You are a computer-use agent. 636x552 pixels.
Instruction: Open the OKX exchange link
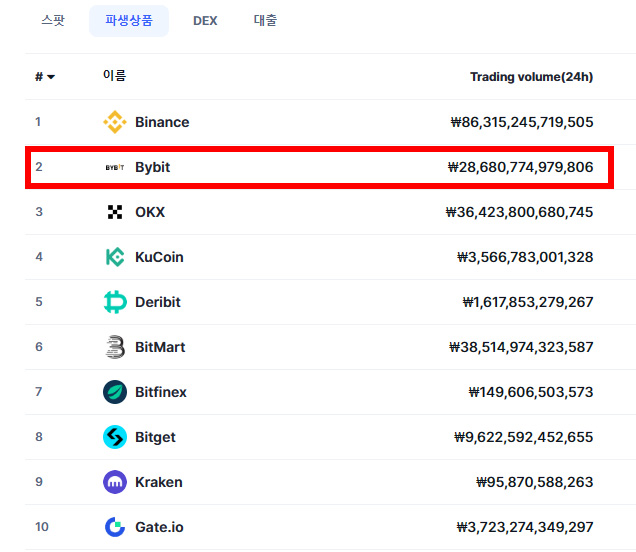150,212
